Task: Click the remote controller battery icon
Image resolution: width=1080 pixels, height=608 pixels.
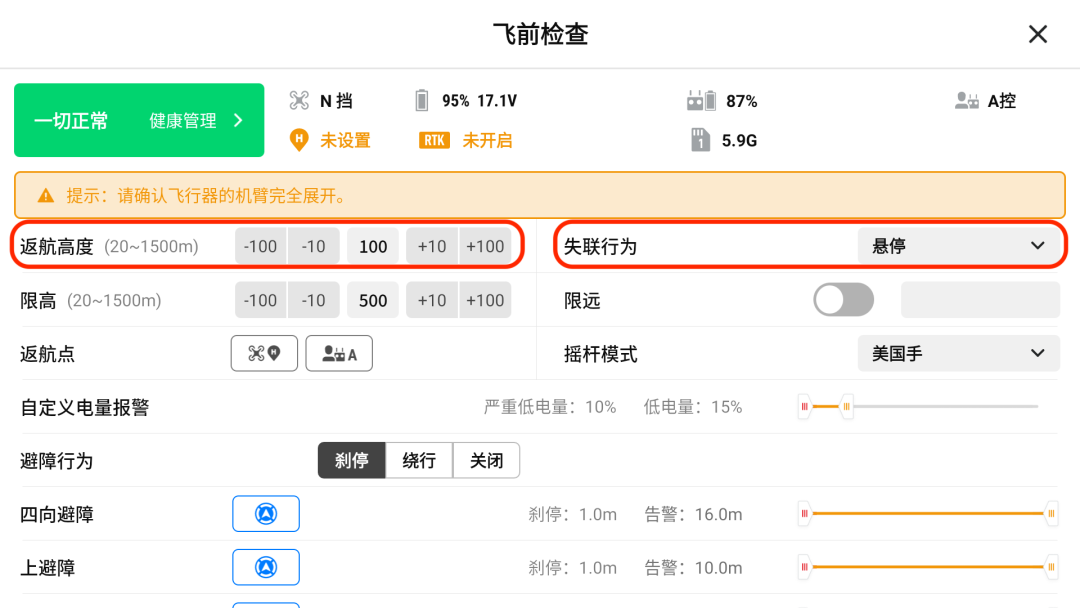Action: pos(702,101)
